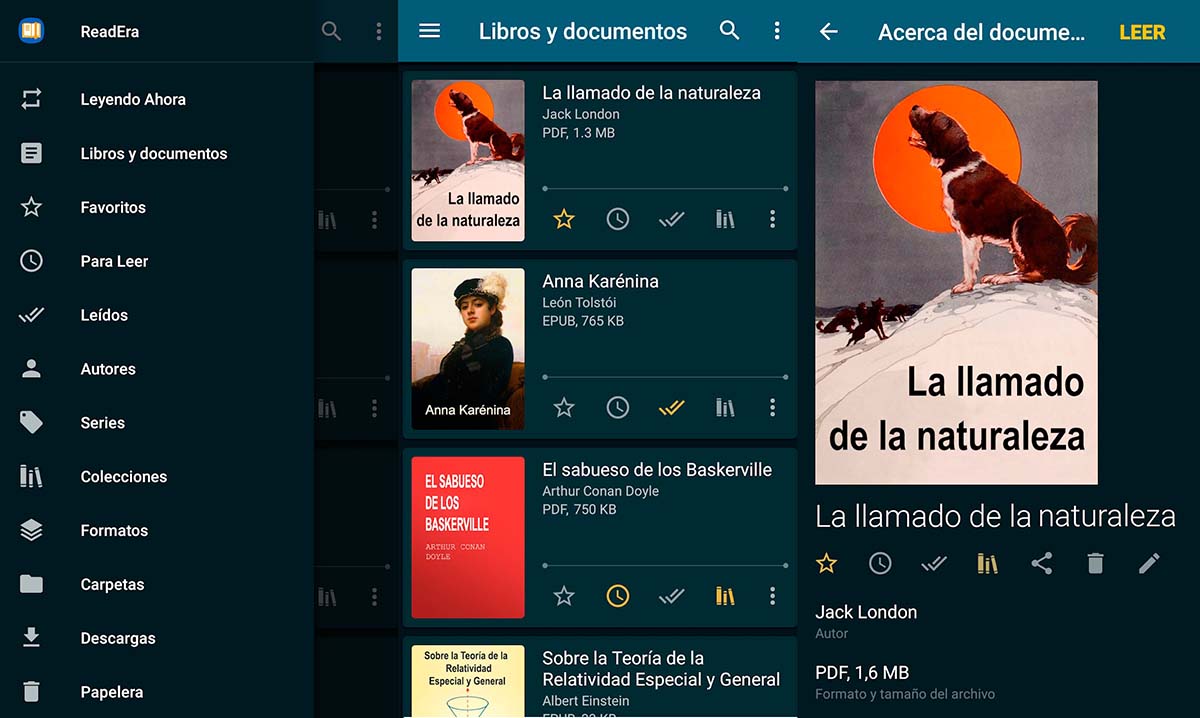Click the Papelera label in the drawer
Viewport: 1200px width, 718px height.
click(112, 692)
